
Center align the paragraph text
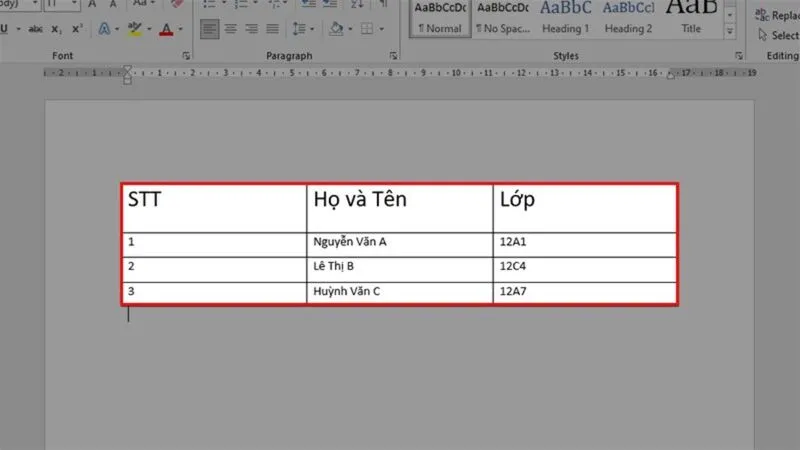click(x=232, y=29)
